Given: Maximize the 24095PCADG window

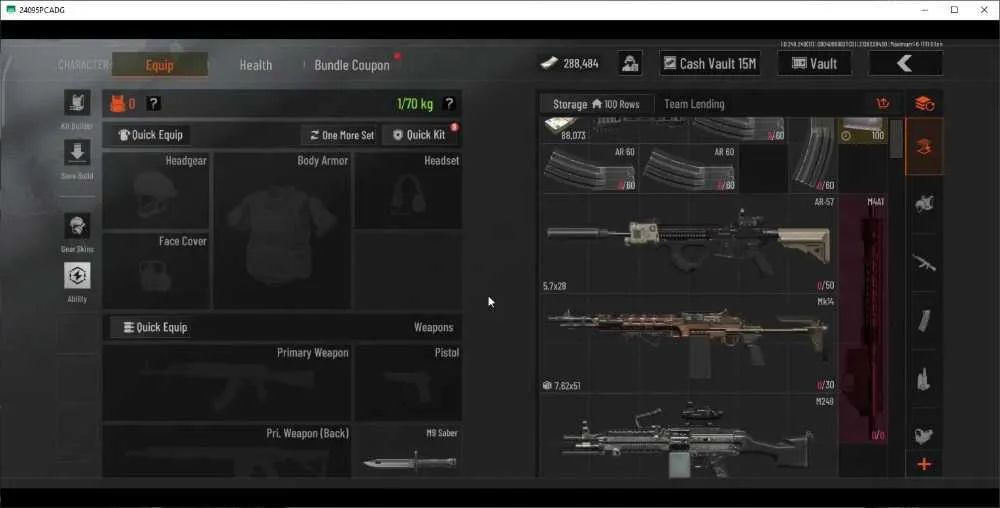Looking at the screenshot, I should (955, 10).
